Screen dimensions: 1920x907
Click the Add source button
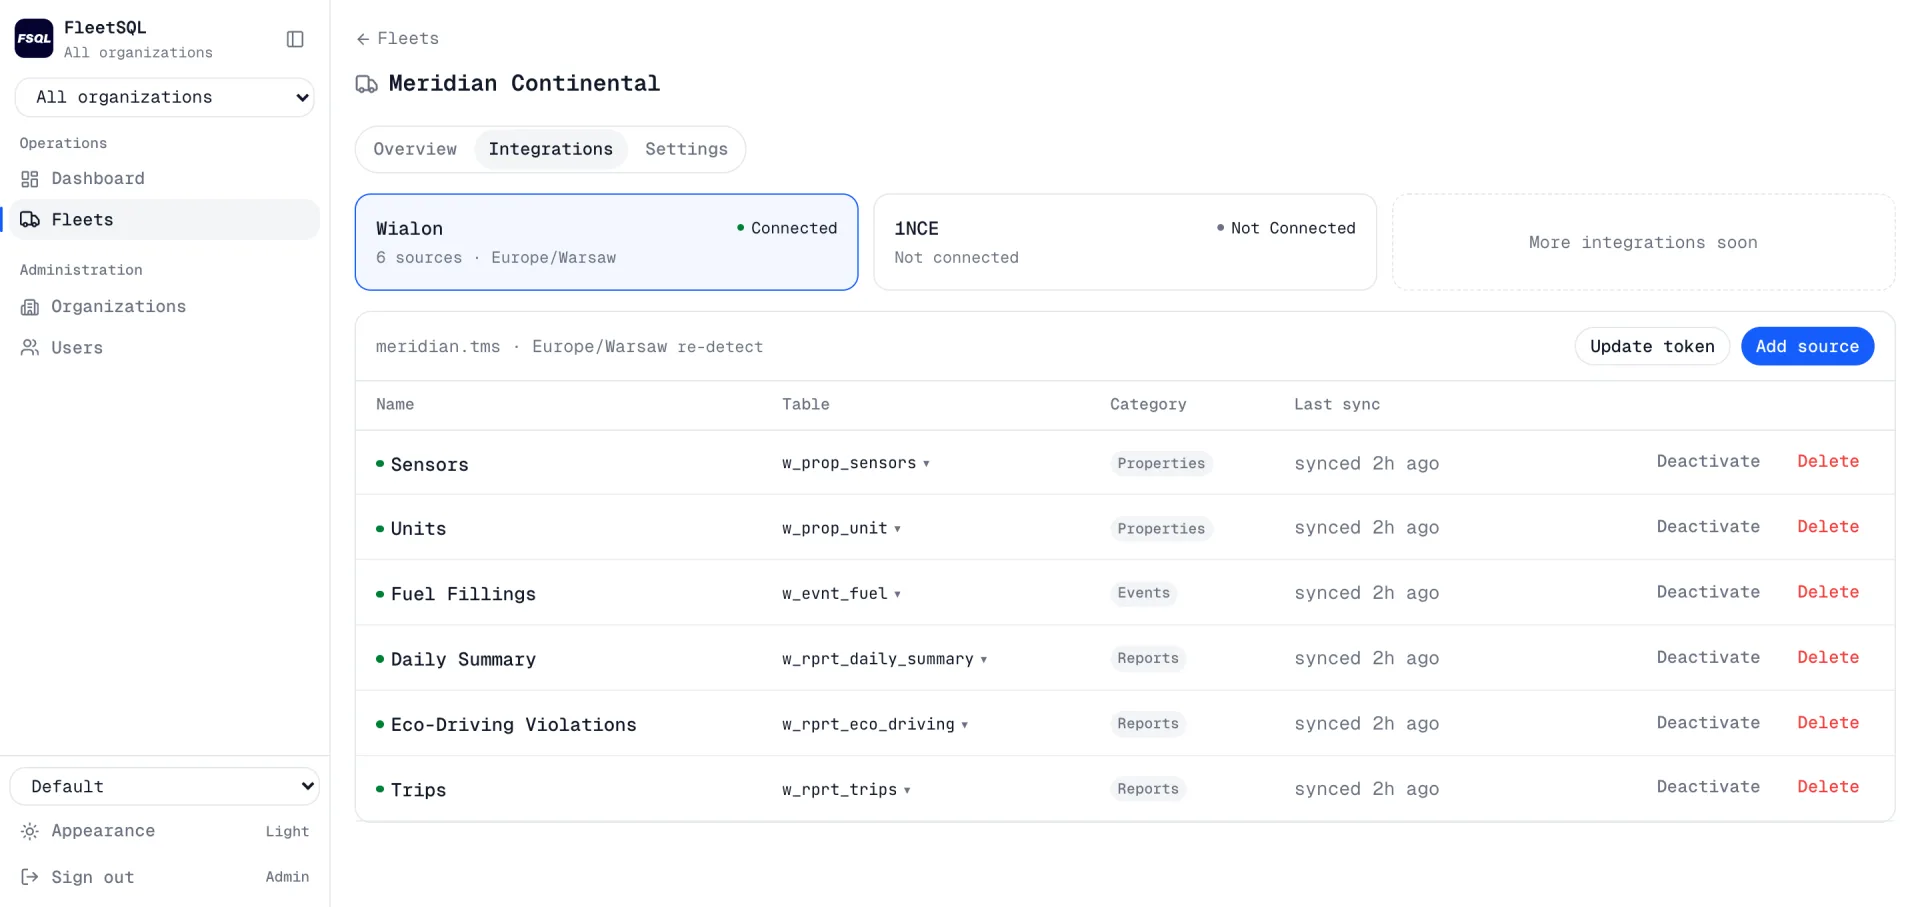coord(1807,347)
